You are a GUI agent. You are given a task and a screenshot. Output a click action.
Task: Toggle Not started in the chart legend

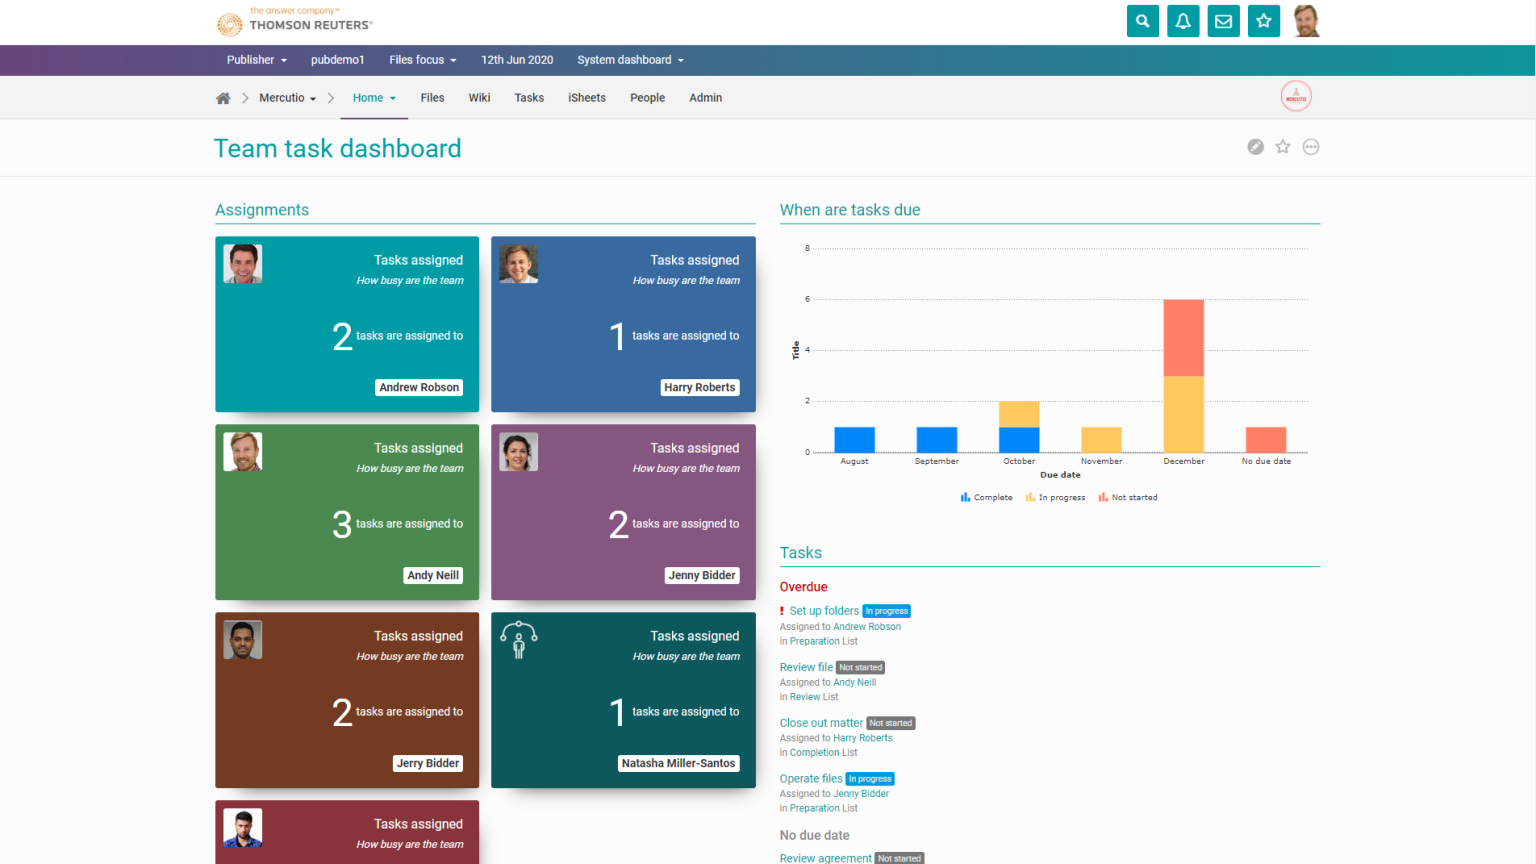pos(1128,497)
